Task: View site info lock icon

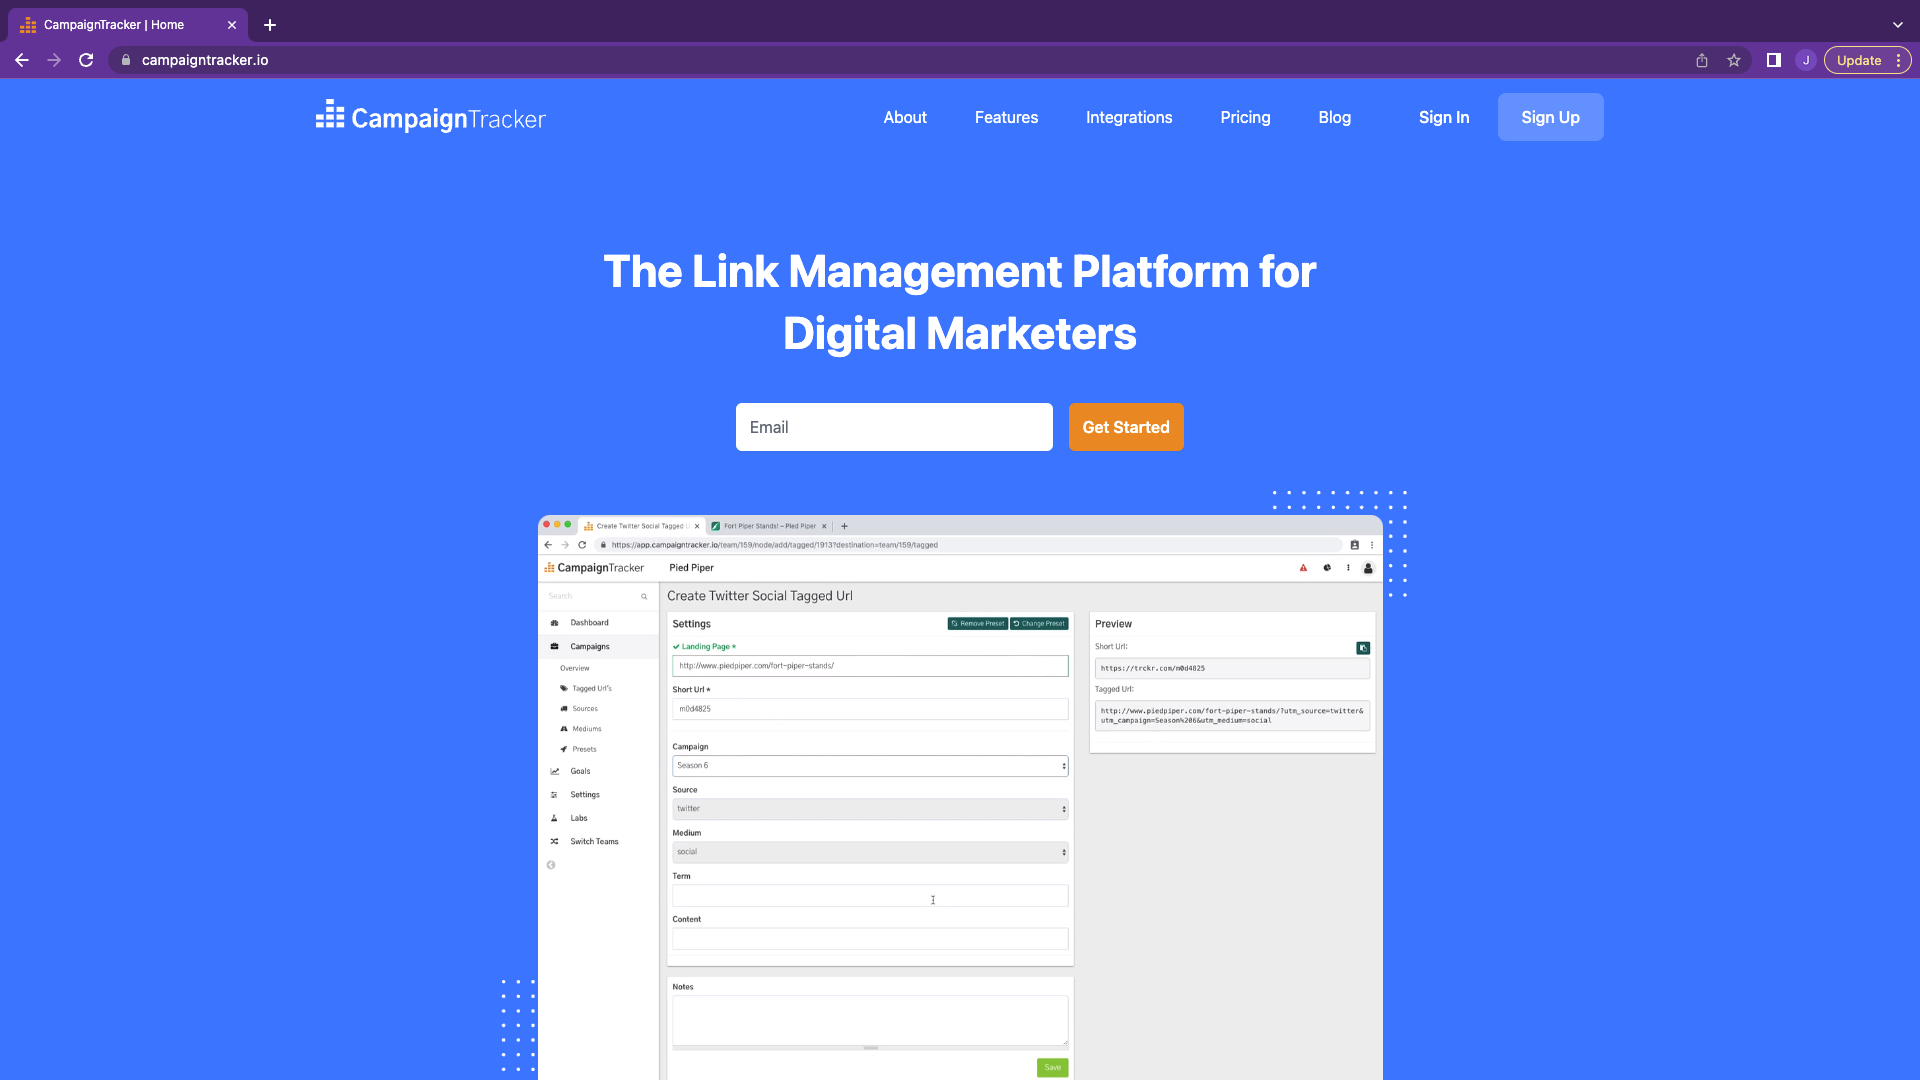Action: pyautogui.click(x=126, y=60)
